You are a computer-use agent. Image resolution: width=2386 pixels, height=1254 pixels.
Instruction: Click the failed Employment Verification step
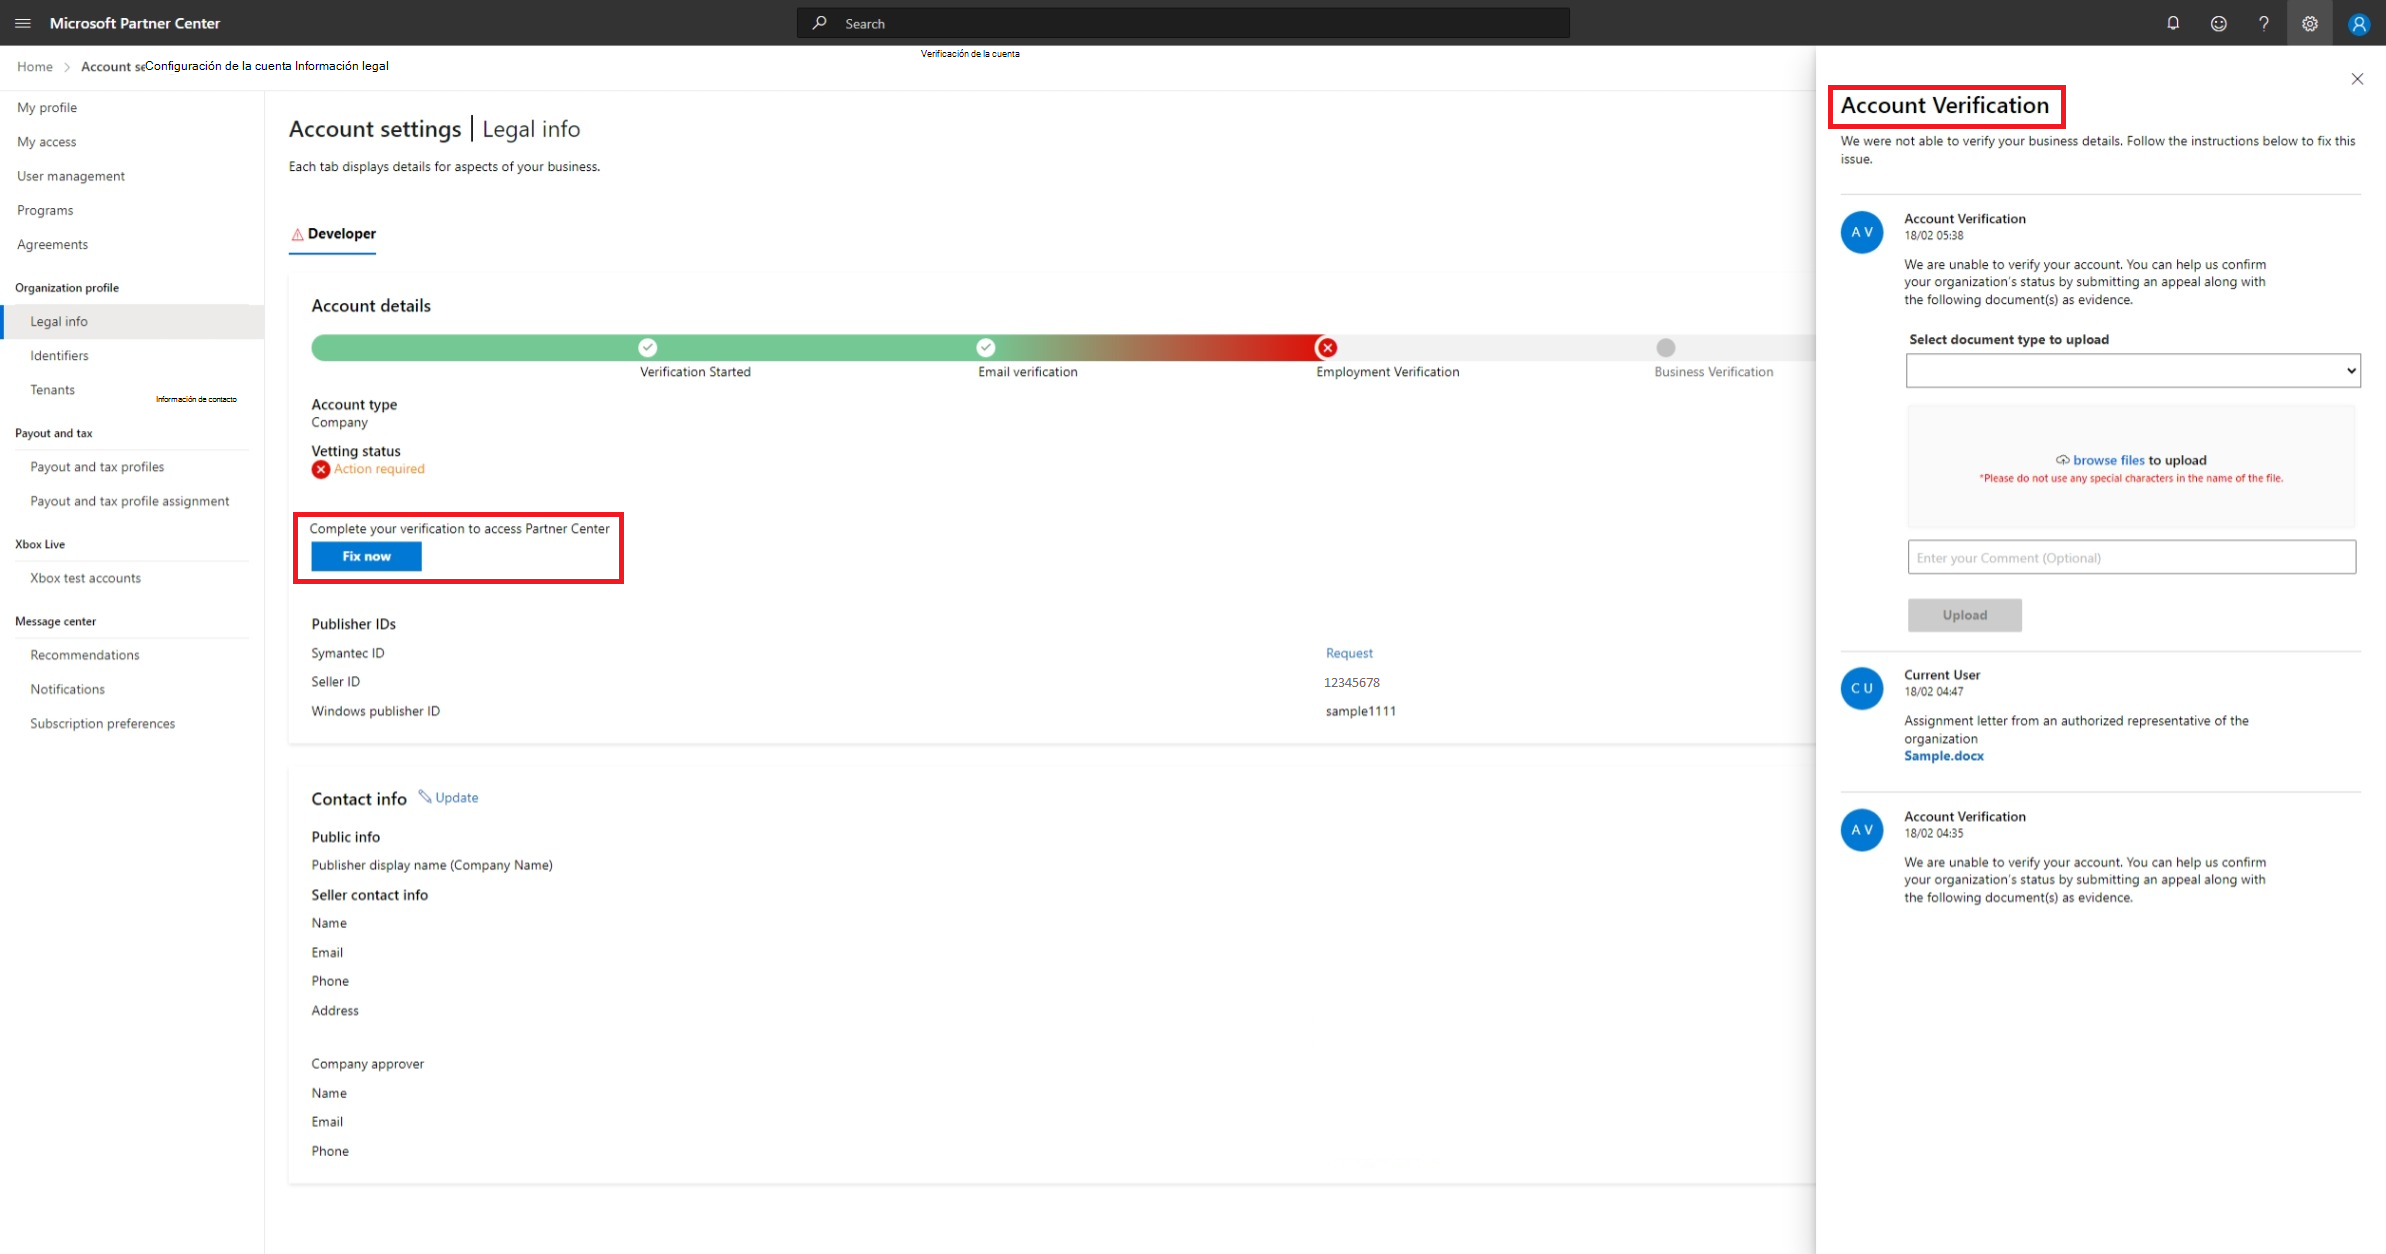coord(1327,347)
